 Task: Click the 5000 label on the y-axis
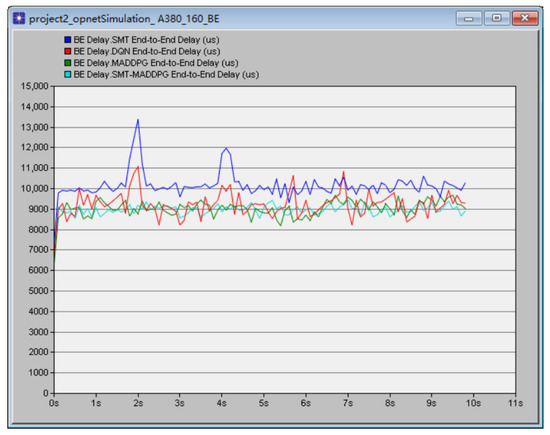tap(38, 291)
